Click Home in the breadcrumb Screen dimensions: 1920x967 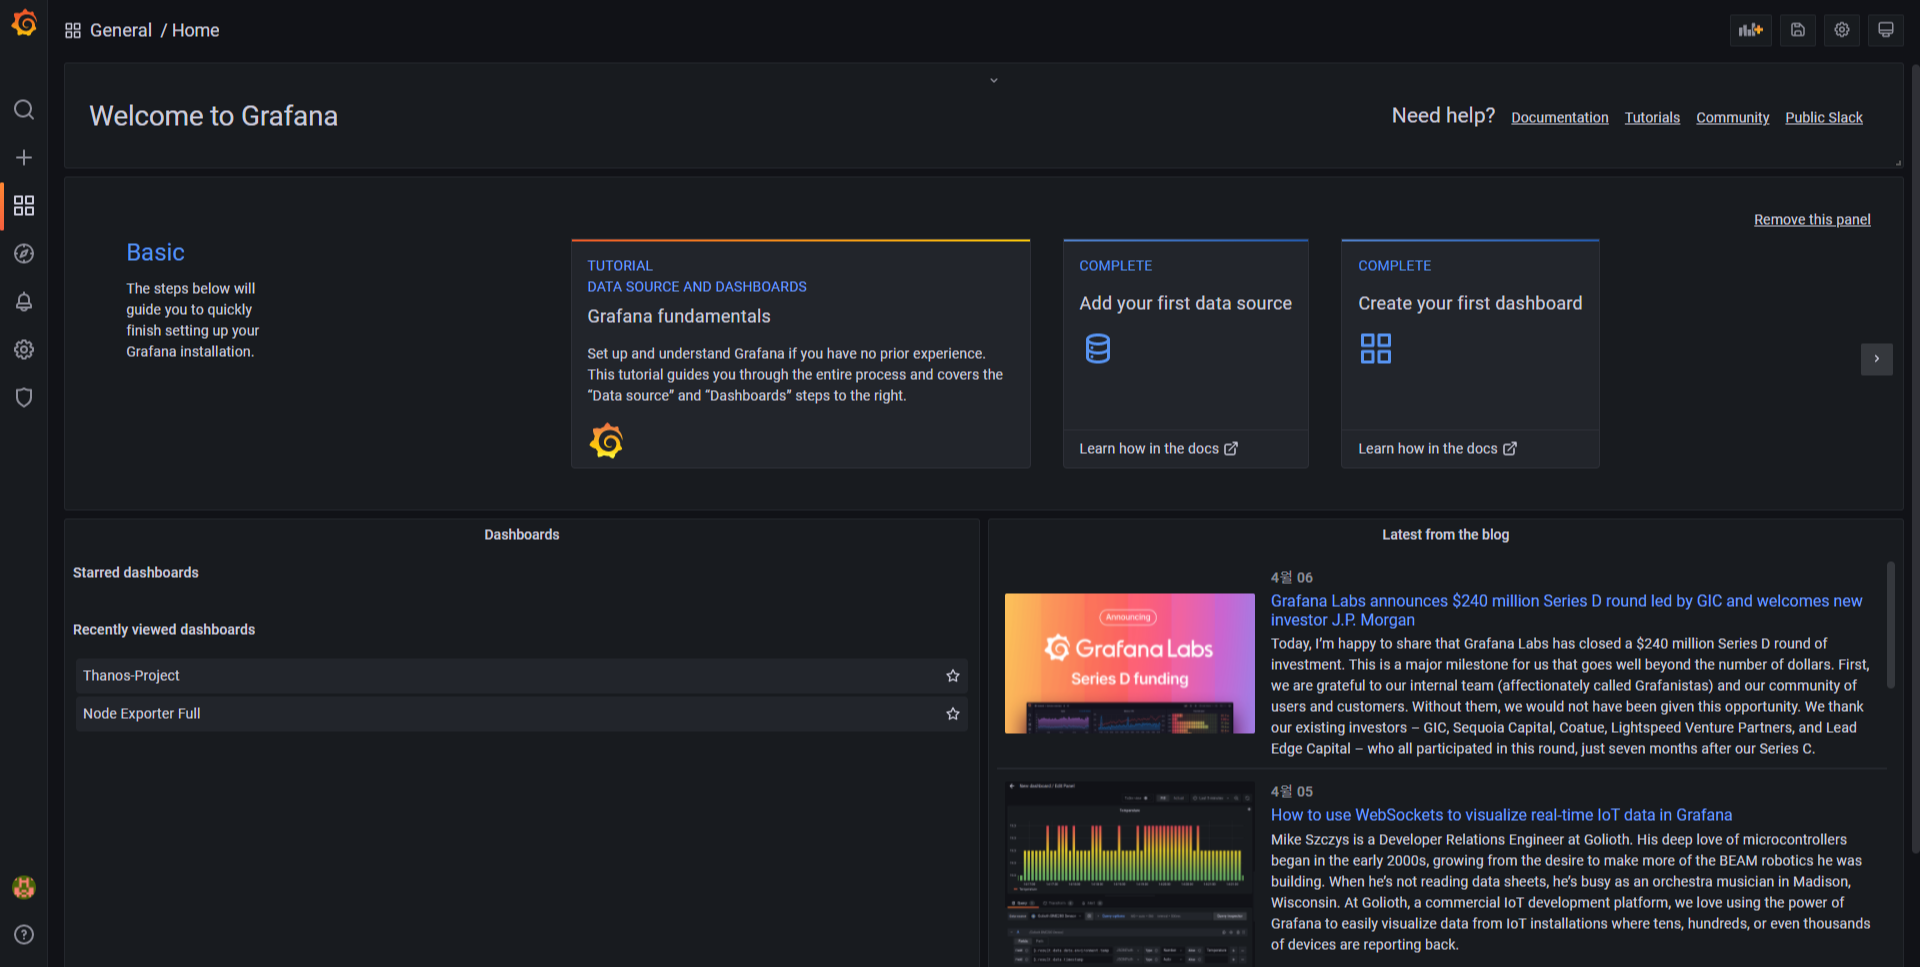(195, 31)
